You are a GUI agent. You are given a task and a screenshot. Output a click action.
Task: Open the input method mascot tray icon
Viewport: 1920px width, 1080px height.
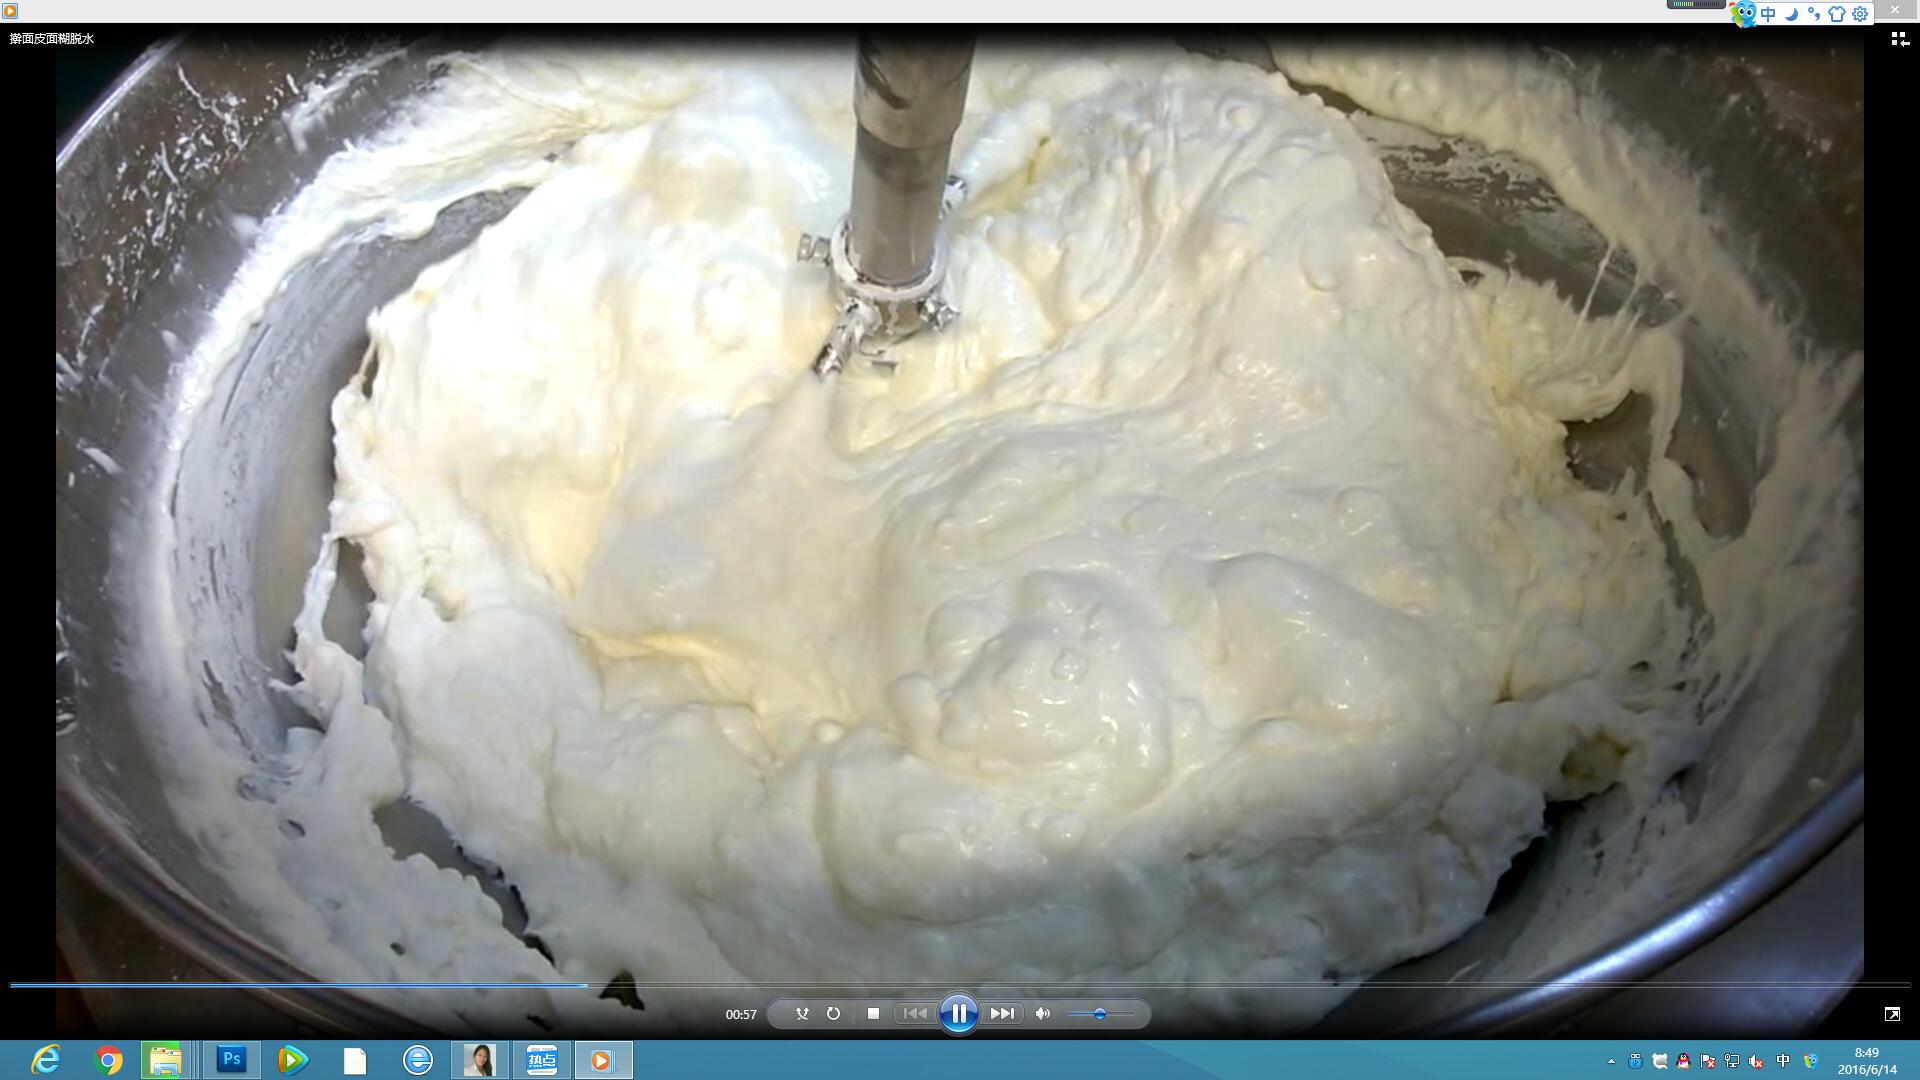1811,1061
